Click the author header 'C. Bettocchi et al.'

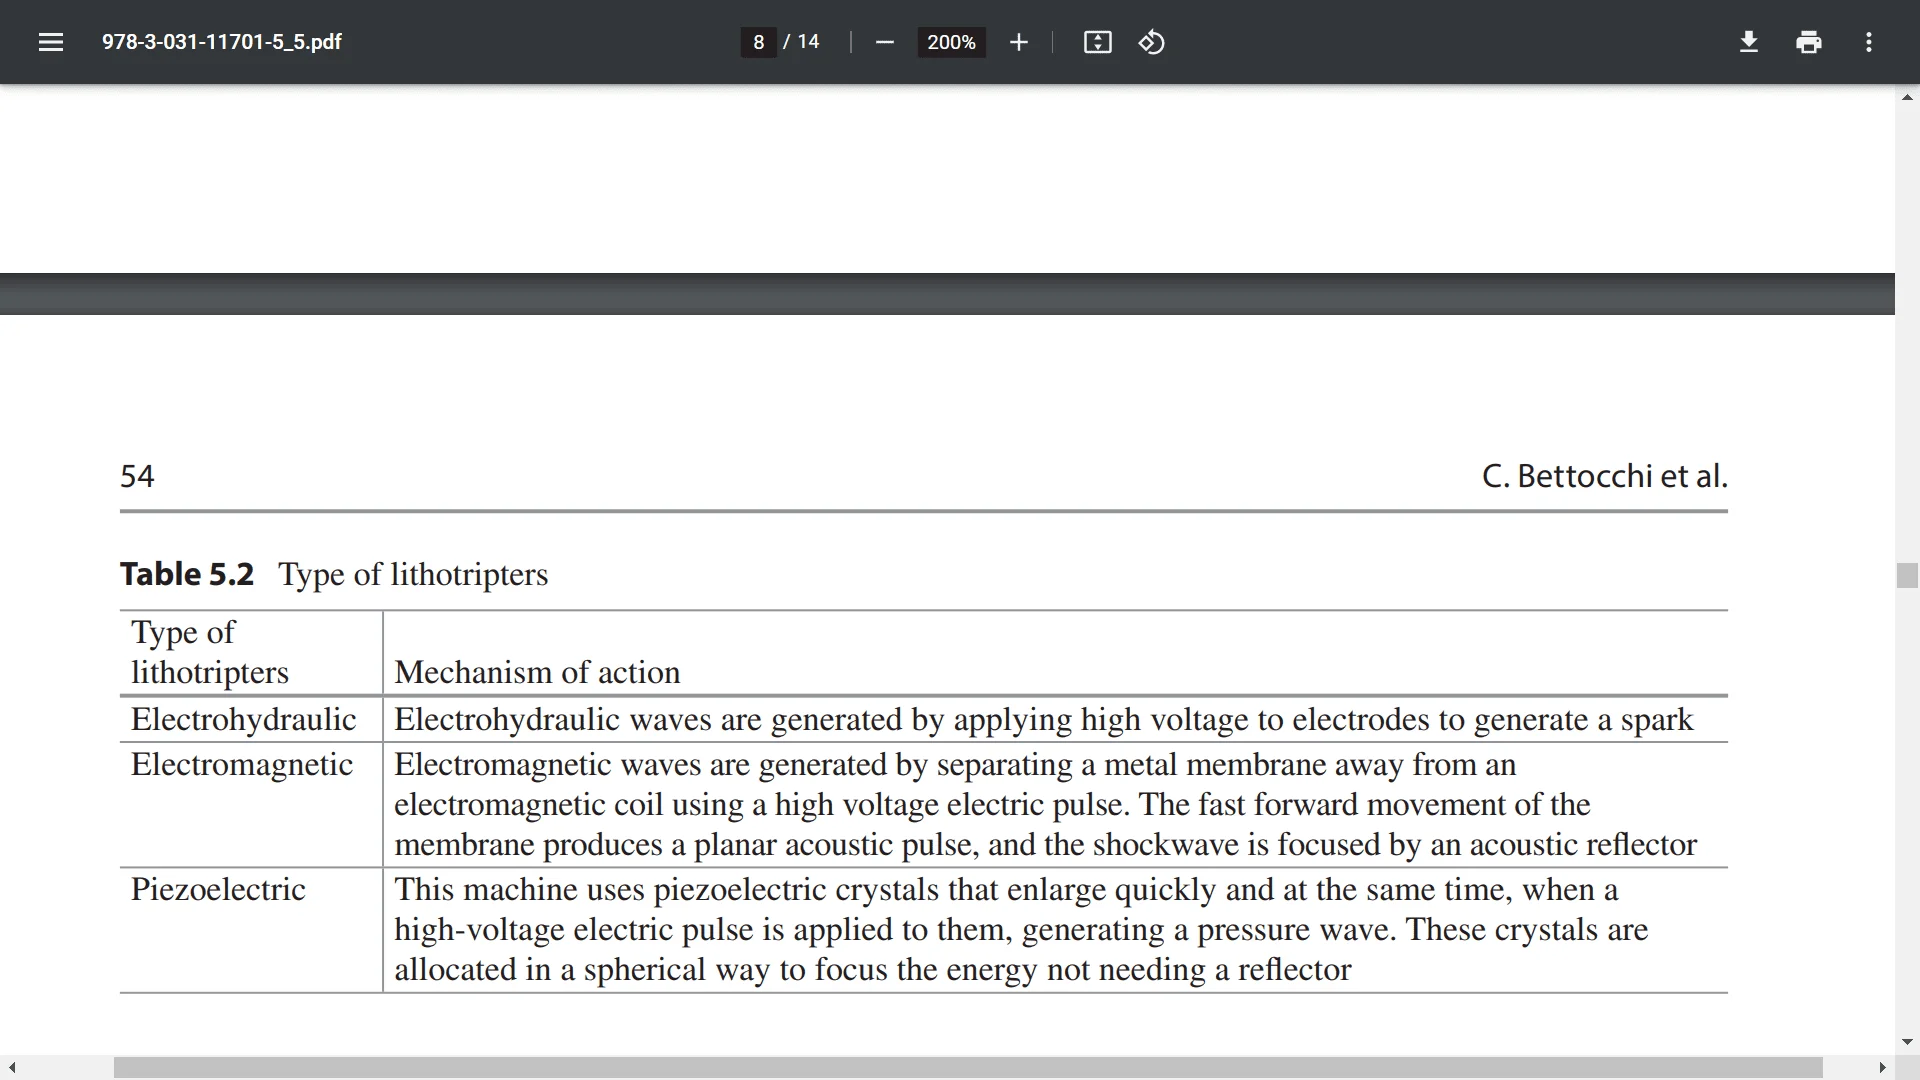point(1604,476)
